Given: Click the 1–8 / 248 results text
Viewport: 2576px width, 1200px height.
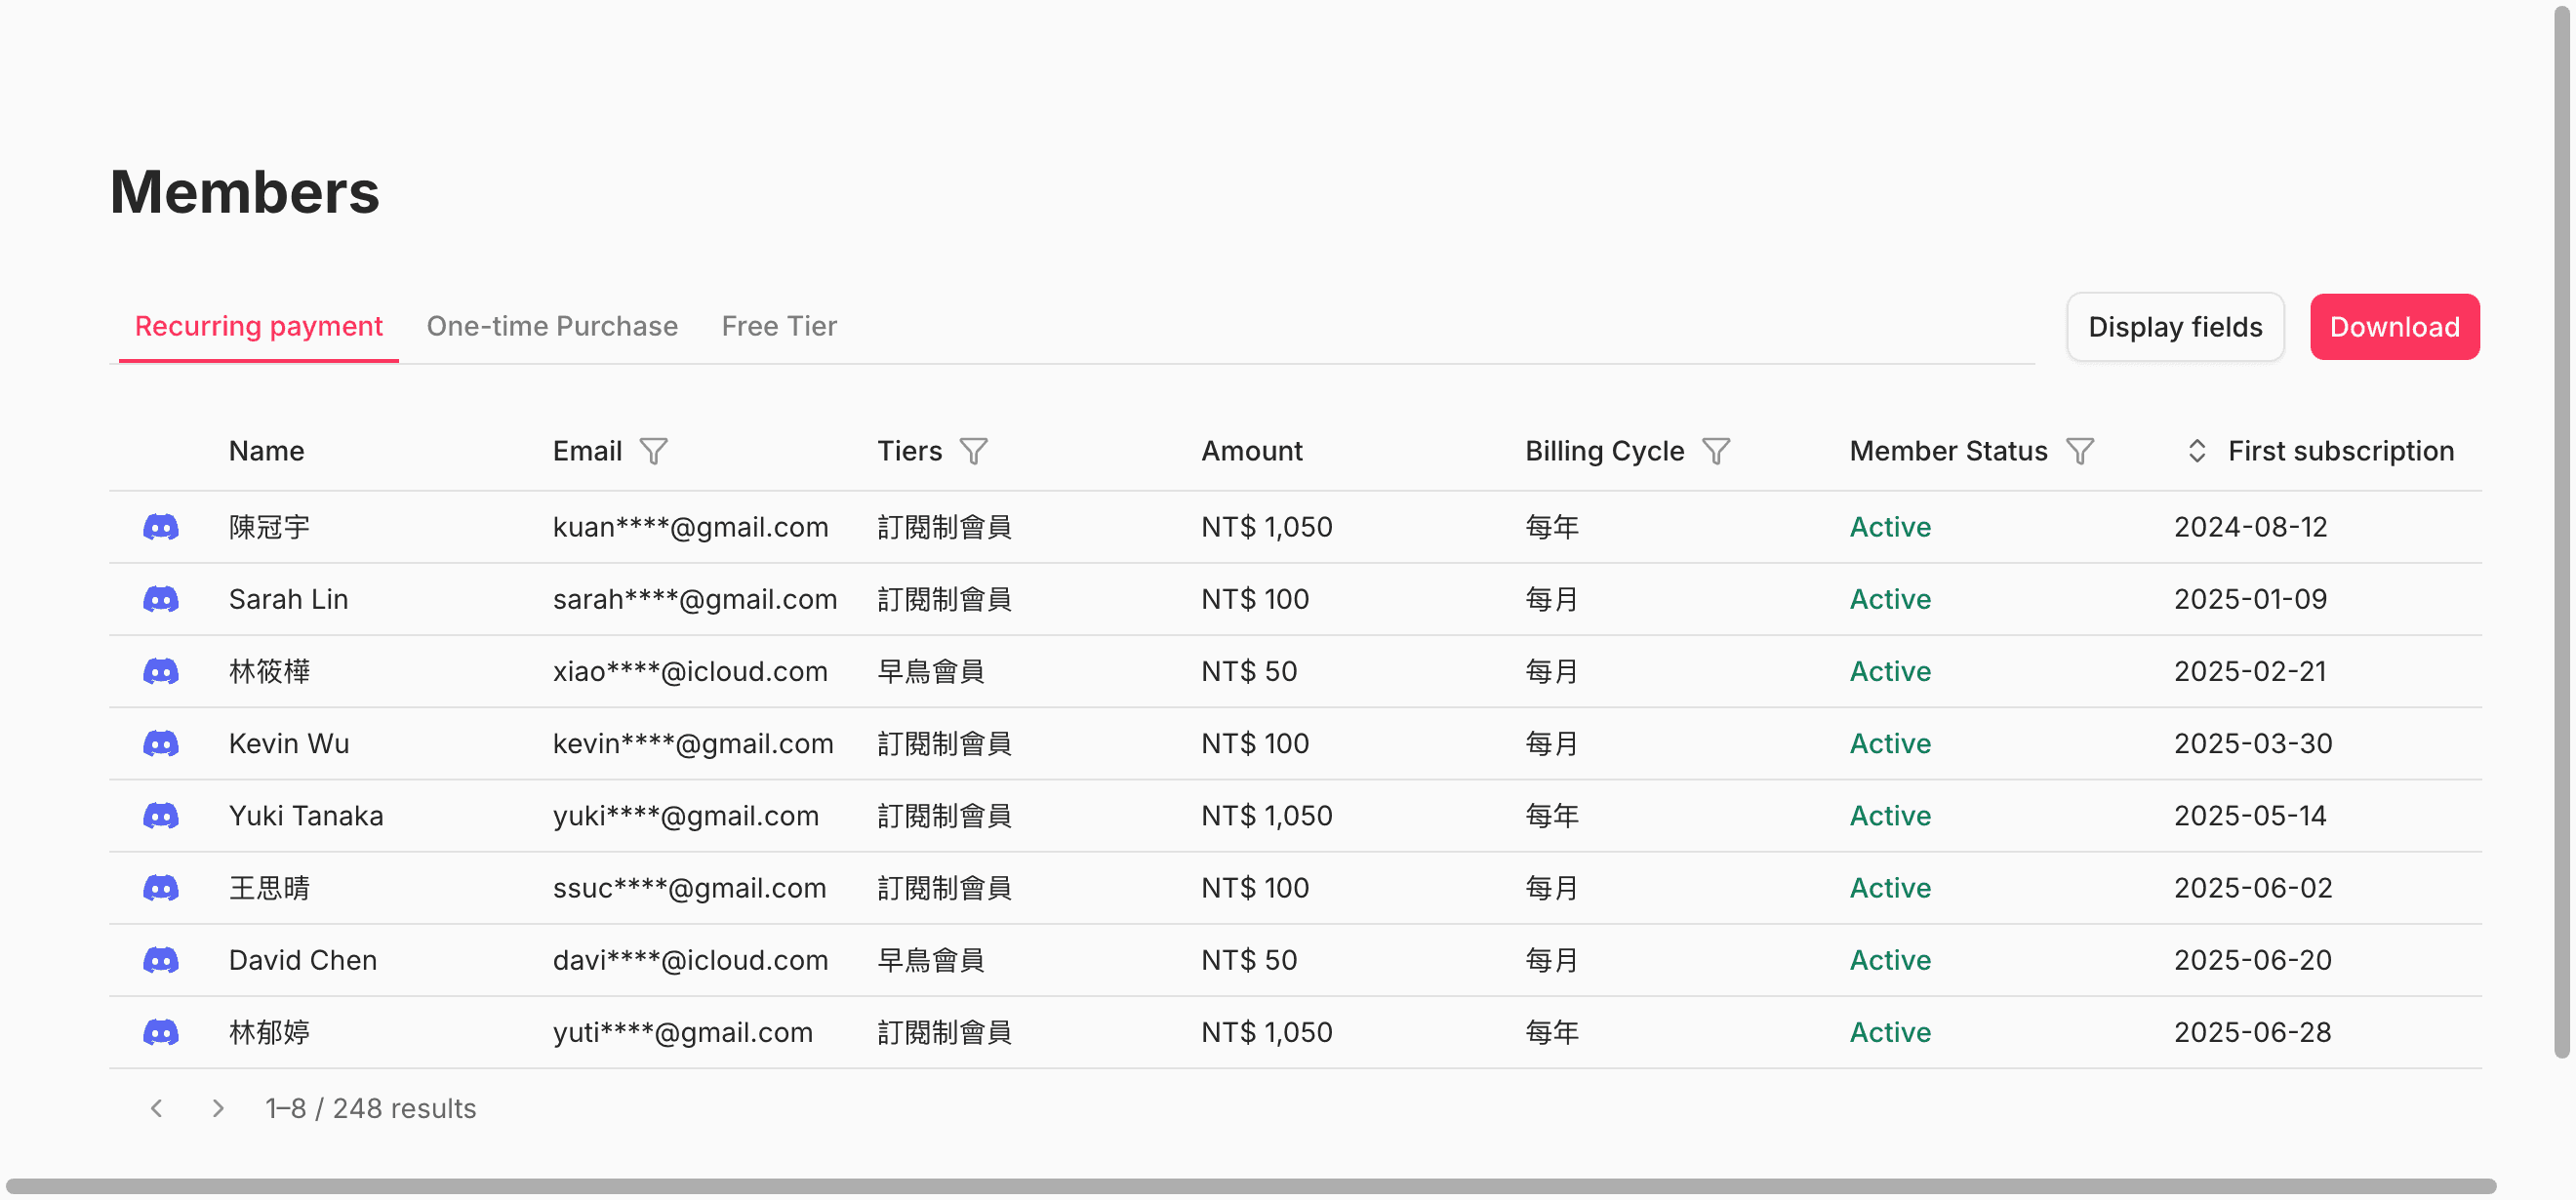Looking at the screenshot, I should click(x=370, y=1108).
